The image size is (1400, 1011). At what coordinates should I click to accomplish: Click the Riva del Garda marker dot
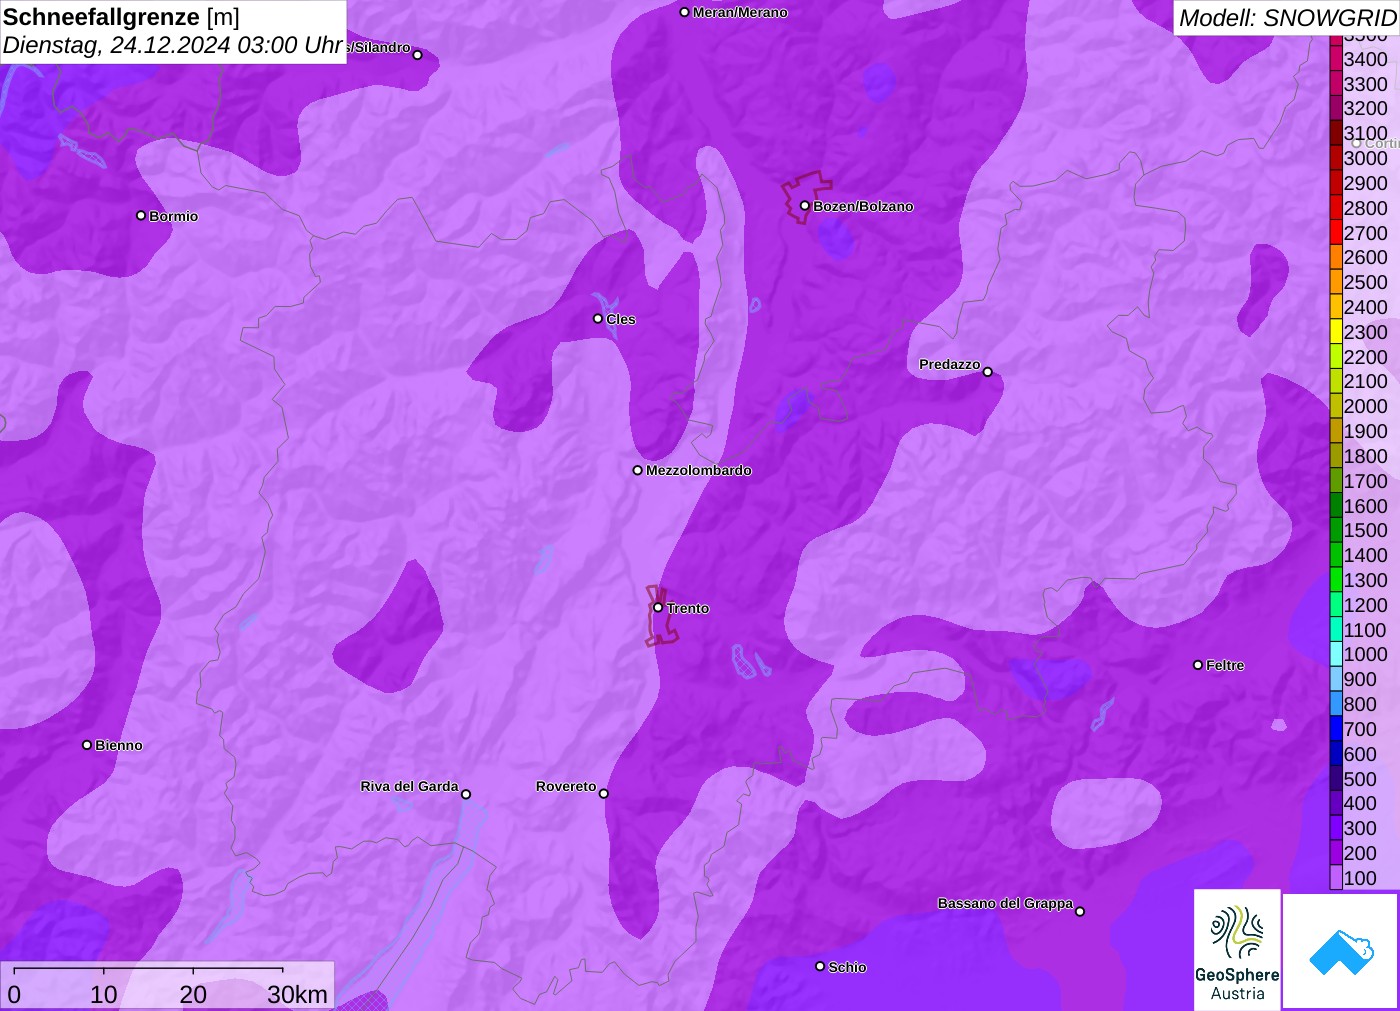(x=466, y=794)
